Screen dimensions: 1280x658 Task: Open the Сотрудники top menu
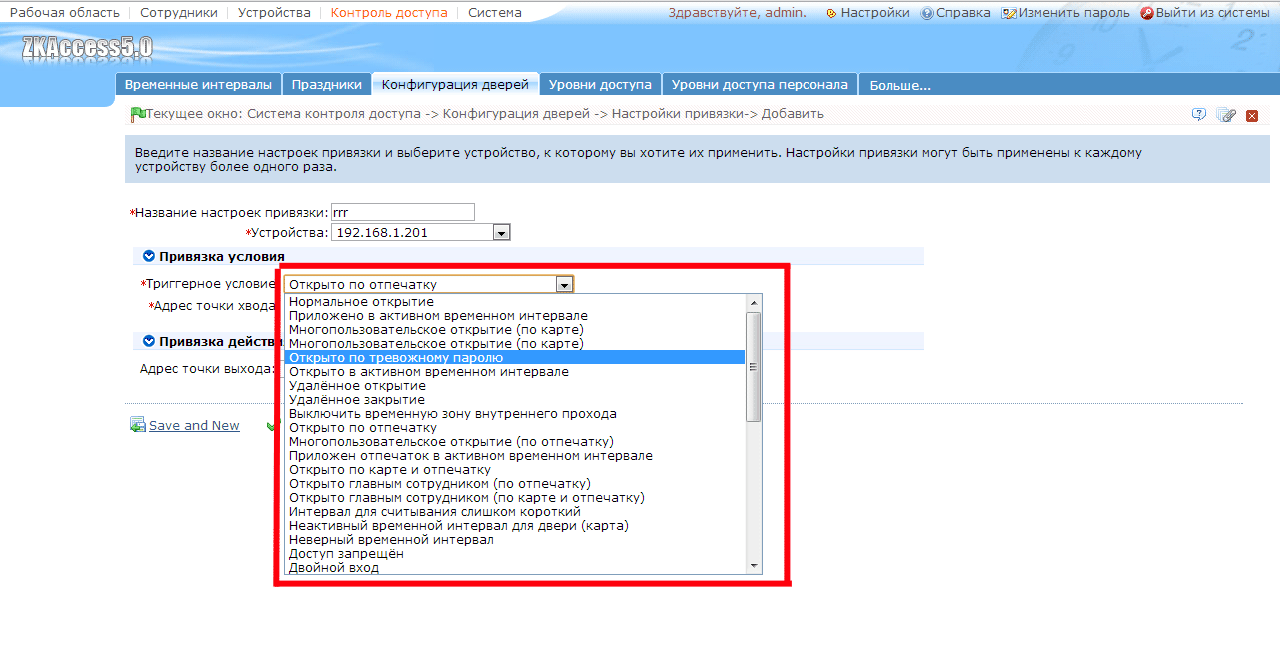pyautogui.click(x=179, y=13)
